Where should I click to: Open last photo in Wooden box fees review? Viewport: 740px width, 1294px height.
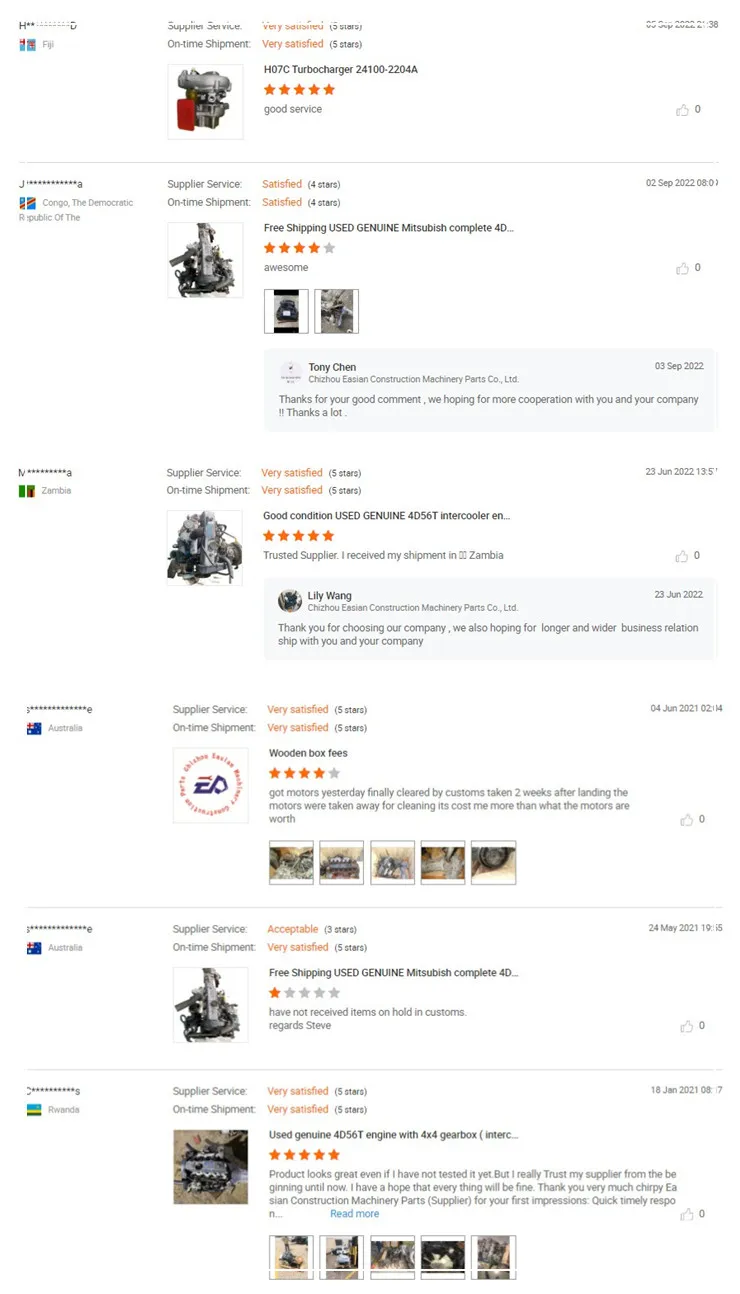tap(494, 863)
